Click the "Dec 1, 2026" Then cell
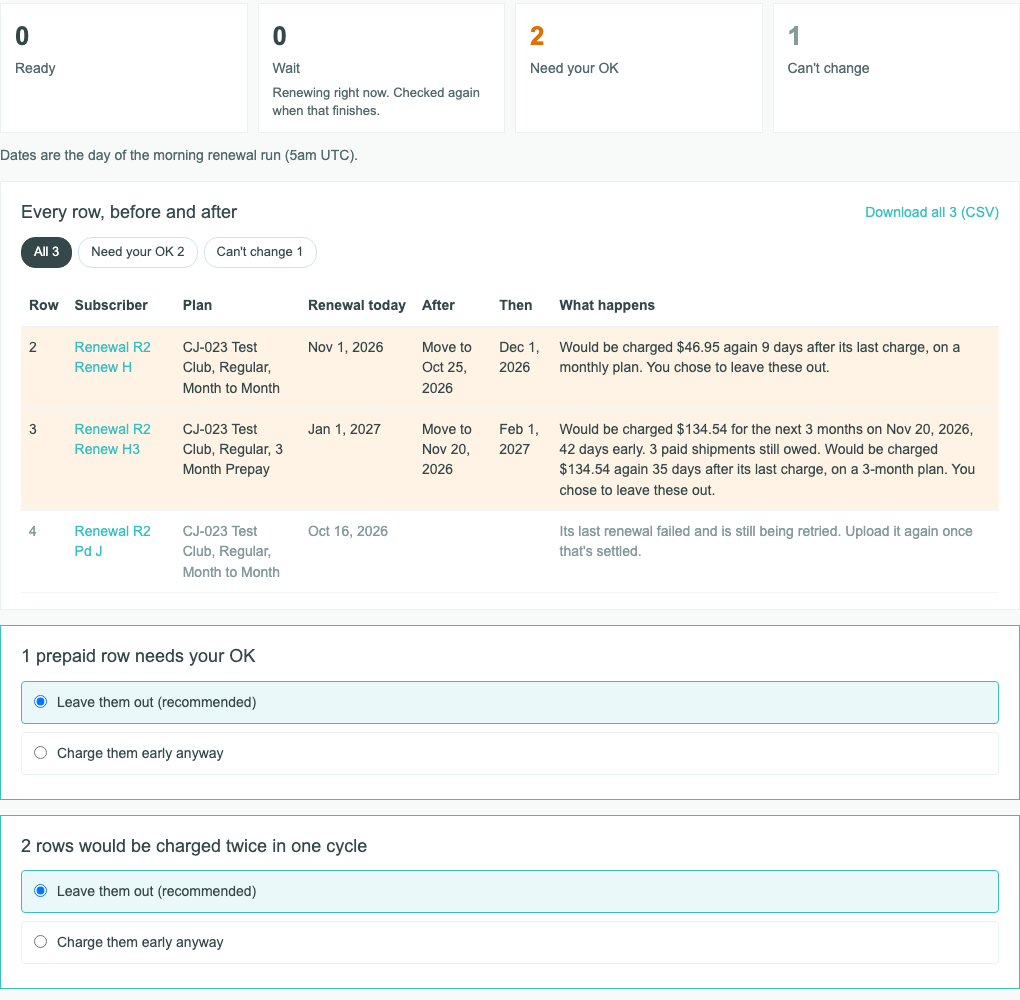The width and height of the screenshot is (1020, 1000). coord(519,357)
